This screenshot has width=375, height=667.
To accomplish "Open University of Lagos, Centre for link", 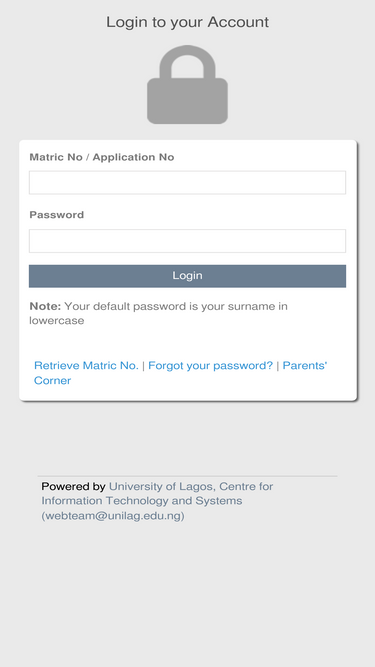I will (x=191, y=486).
